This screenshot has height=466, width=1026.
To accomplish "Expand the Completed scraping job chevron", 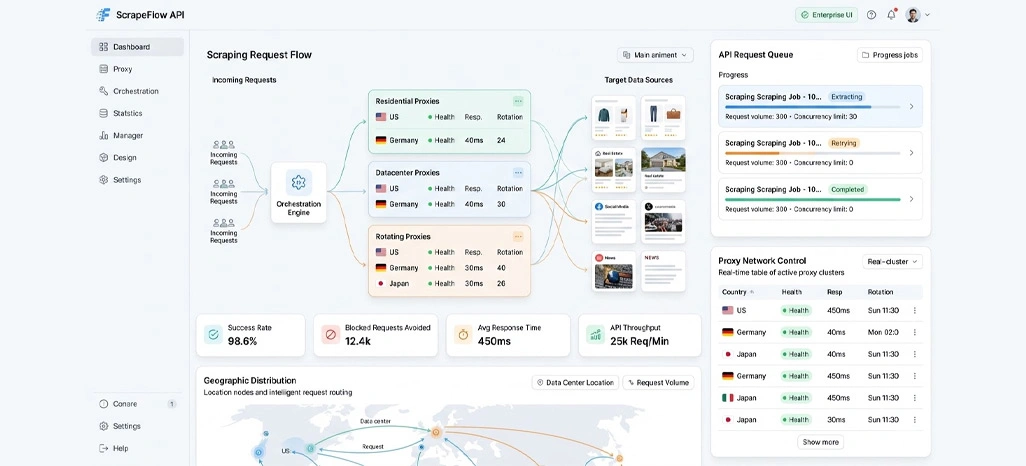I will (x=911, y=199).
